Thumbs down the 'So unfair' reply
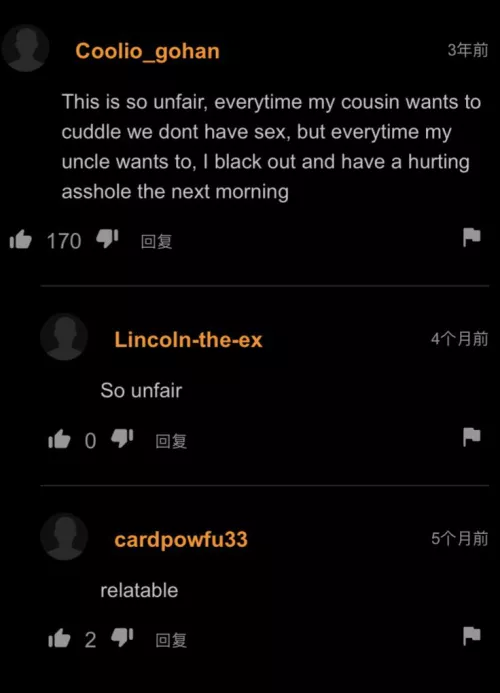The height and width of the screenshot is (693, 500). pyautogui.click(x=122, y=438)
